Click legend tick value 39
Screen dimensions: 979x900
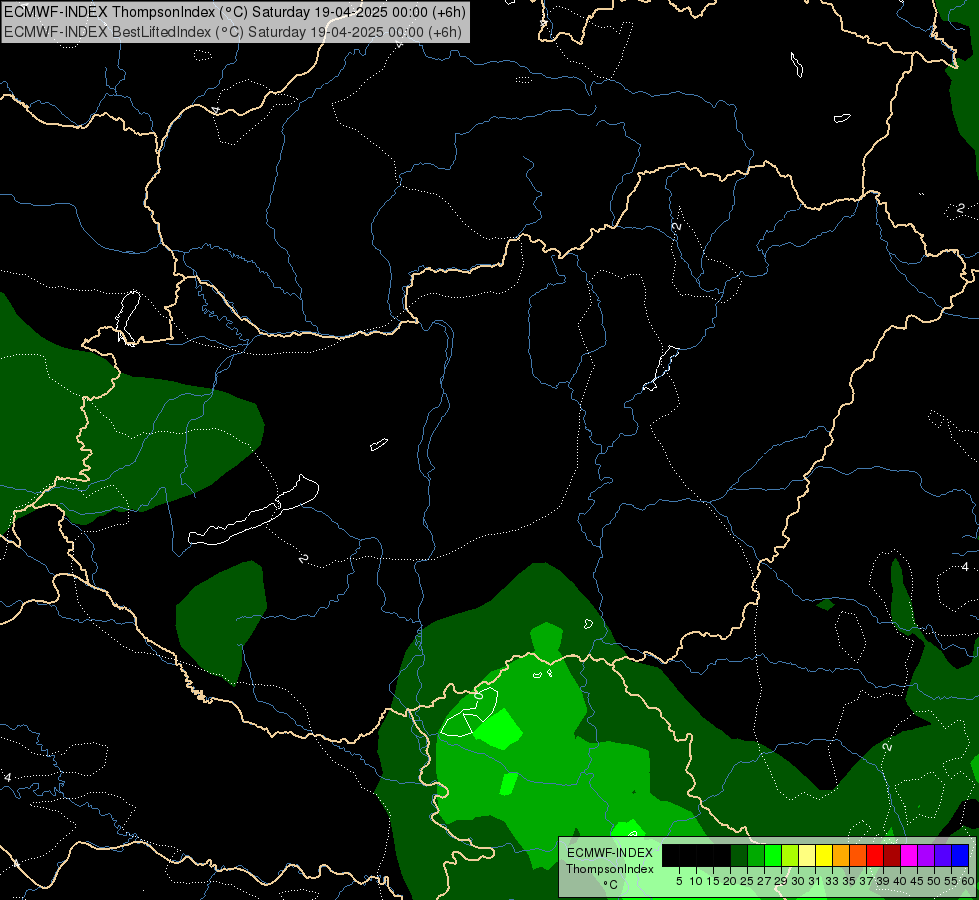tap(883, 881)
